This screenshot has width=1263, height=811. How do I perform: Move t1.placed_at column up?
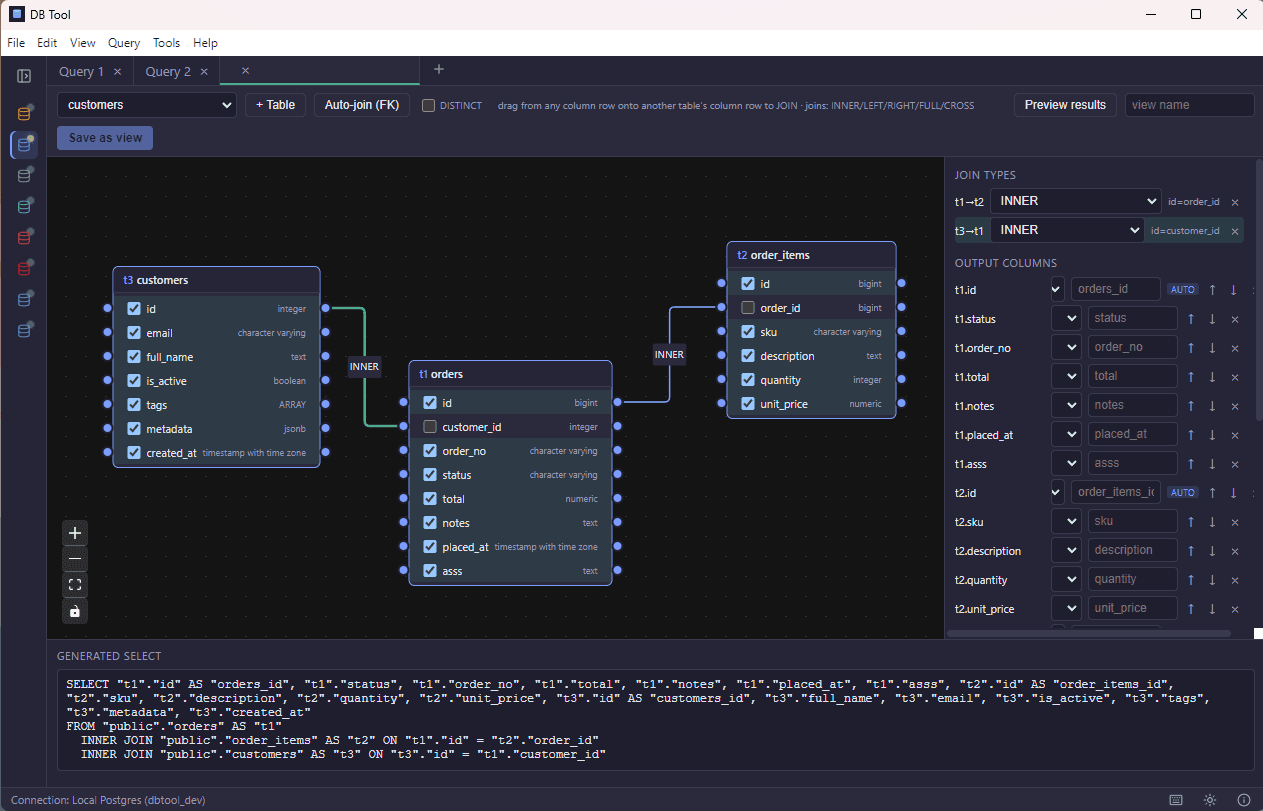(1191, 435)
